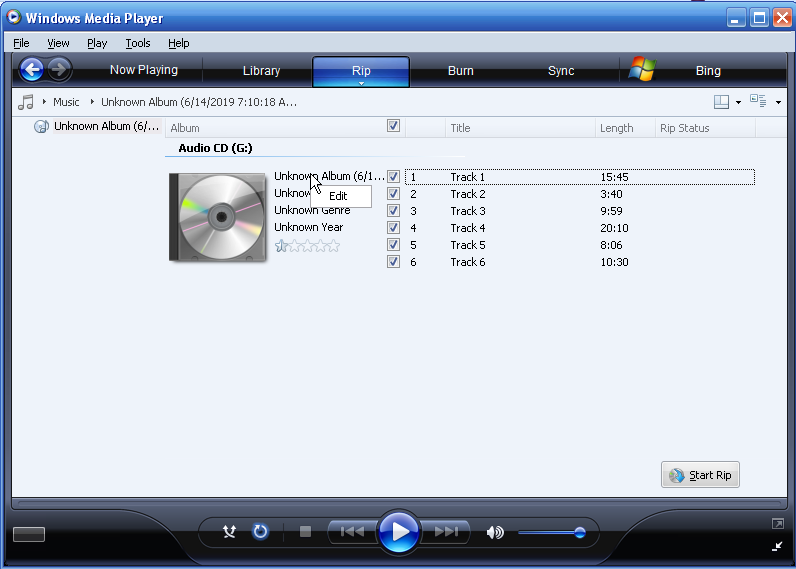This screenshot has width=796, height=569.
Task: Click the now-playing info box at bottom left
Action: [x=28, y=534]
